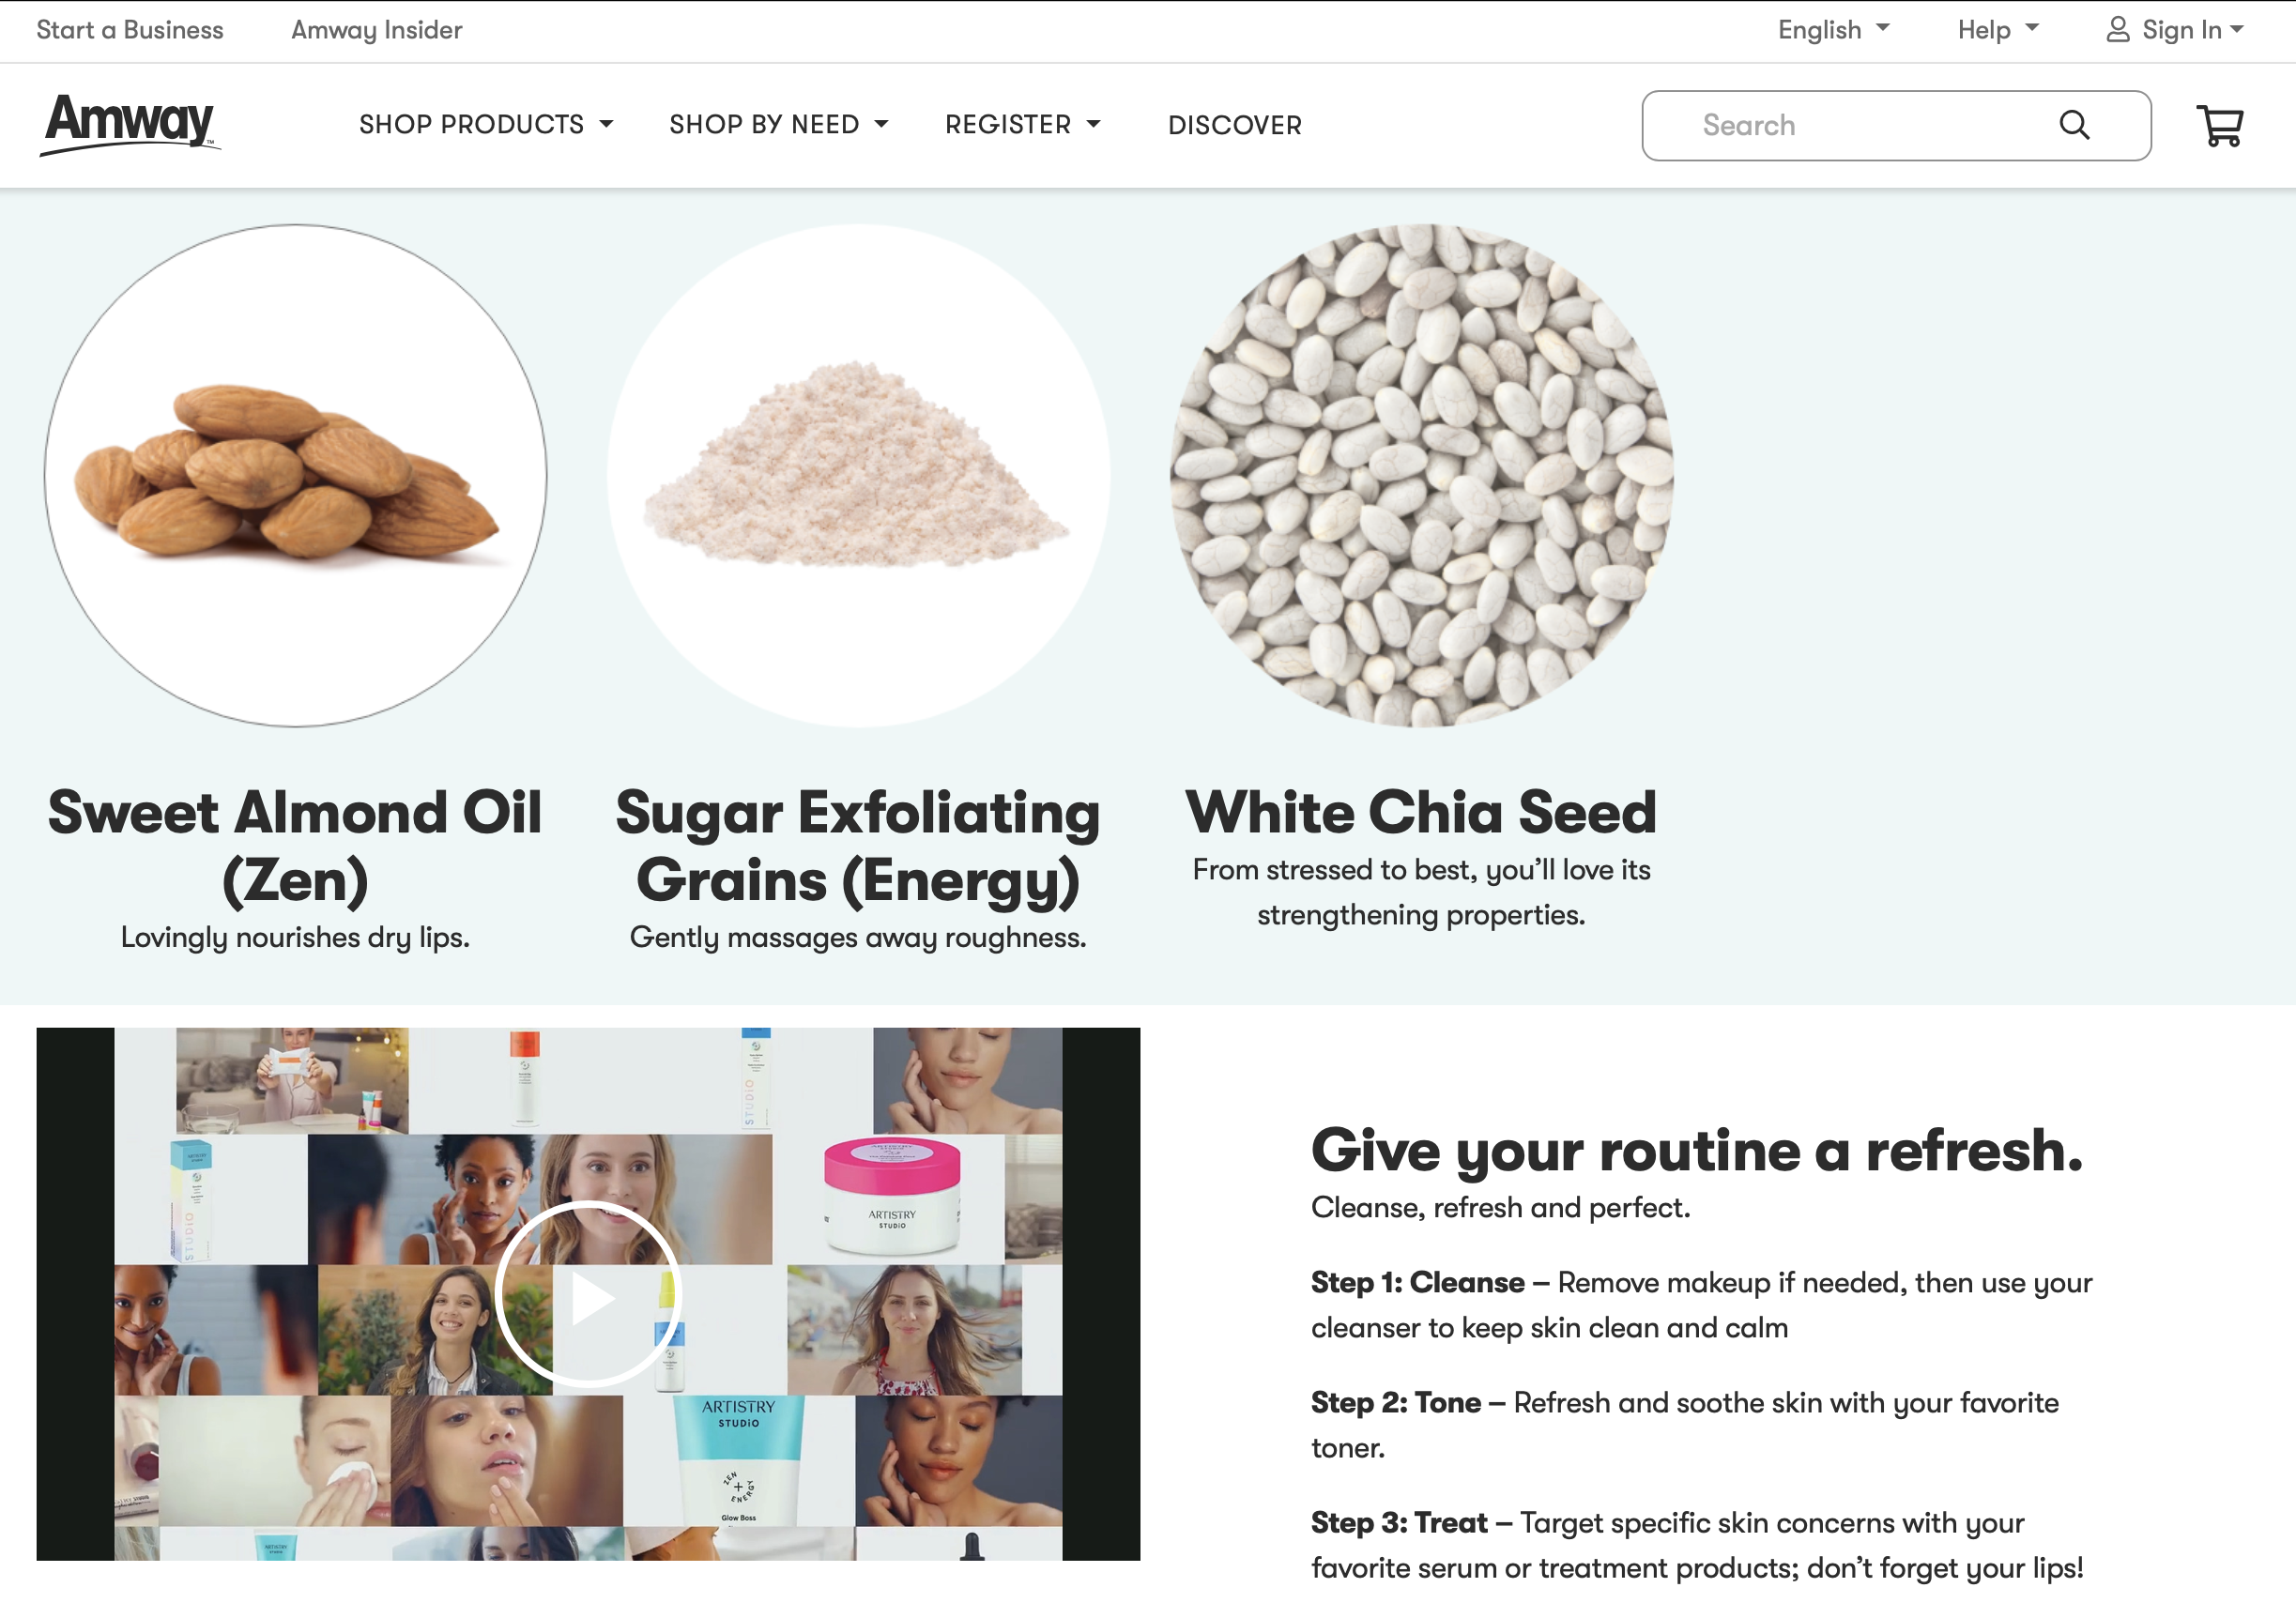
Task: Click the Sweet Almond Oil almonds image
Action: [295, 475]
